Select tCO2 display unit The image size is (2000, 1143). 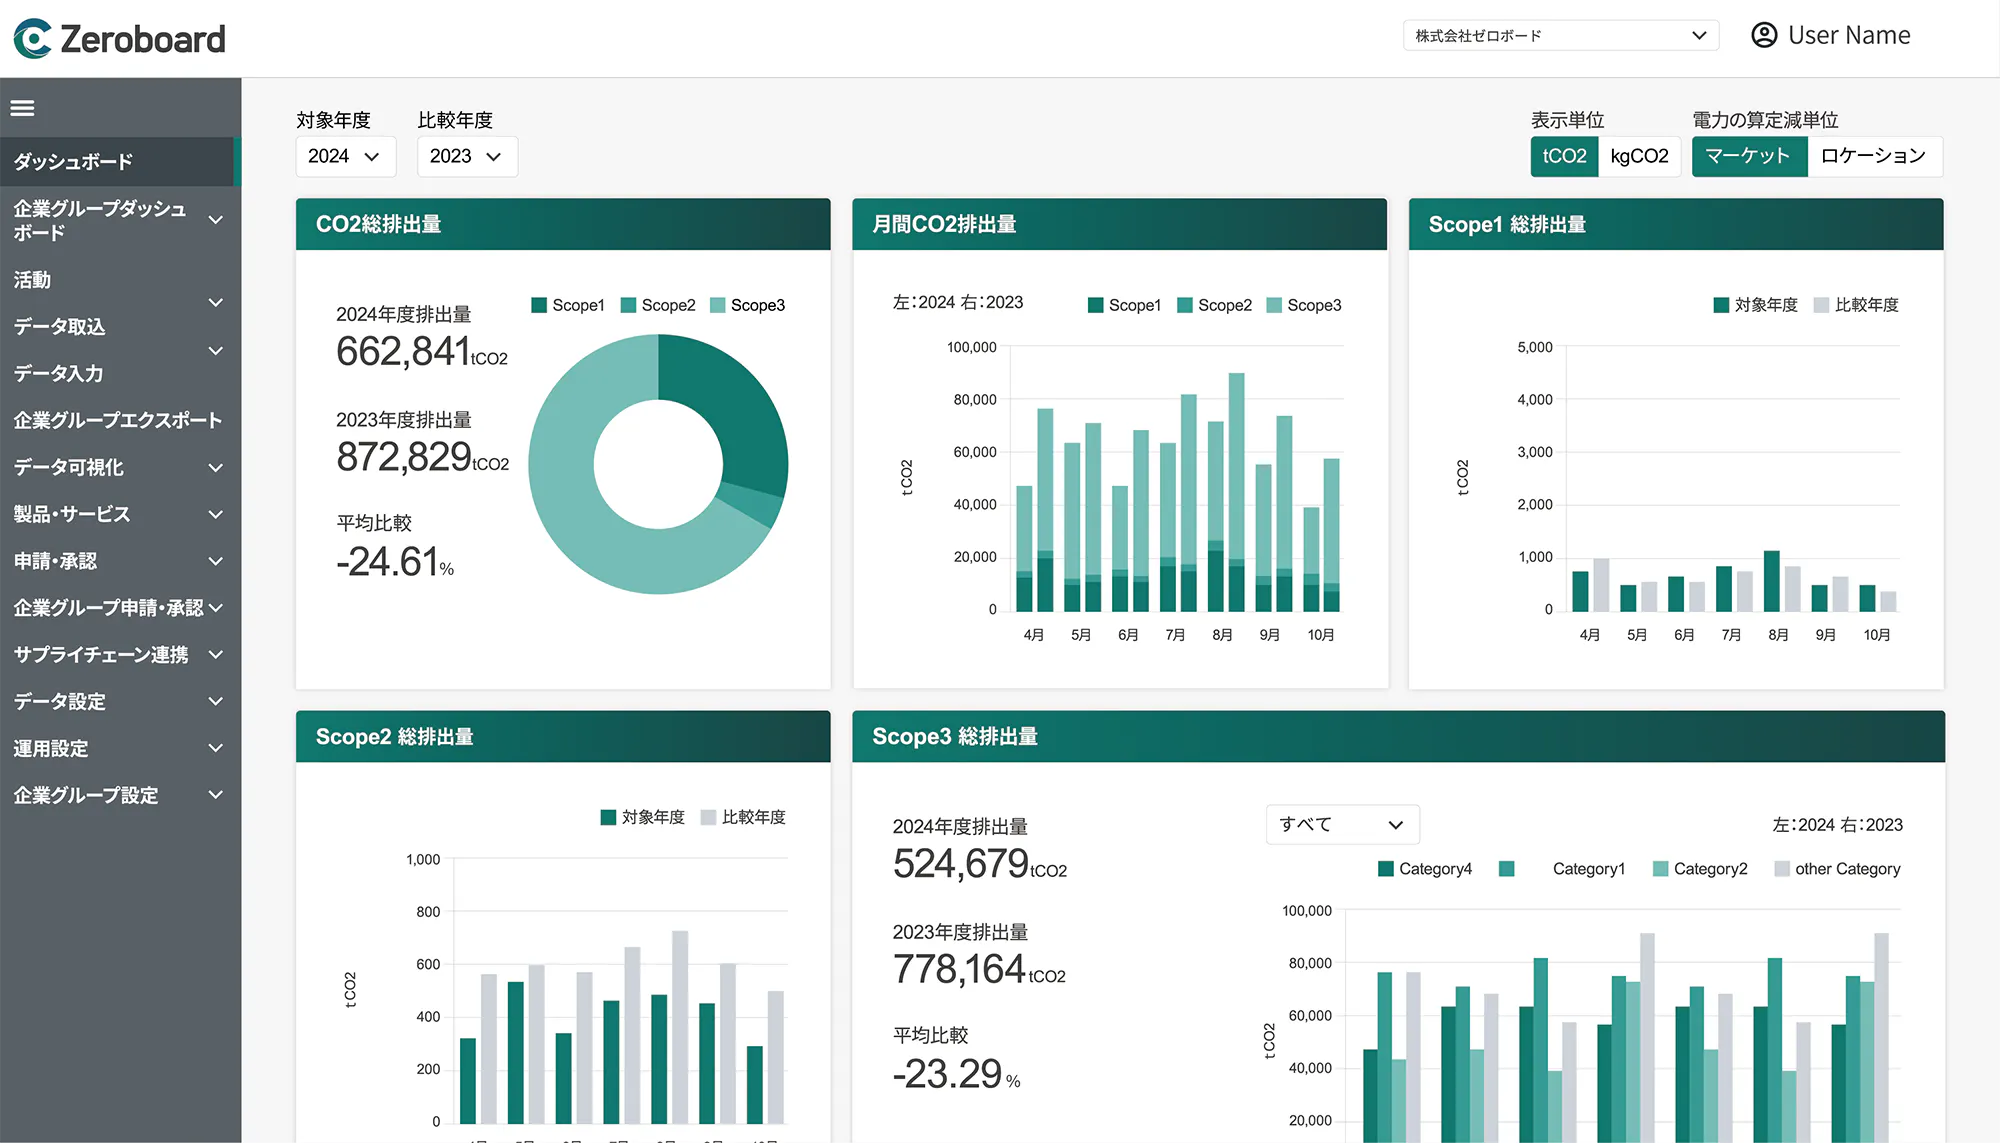tap(1564, 156)
